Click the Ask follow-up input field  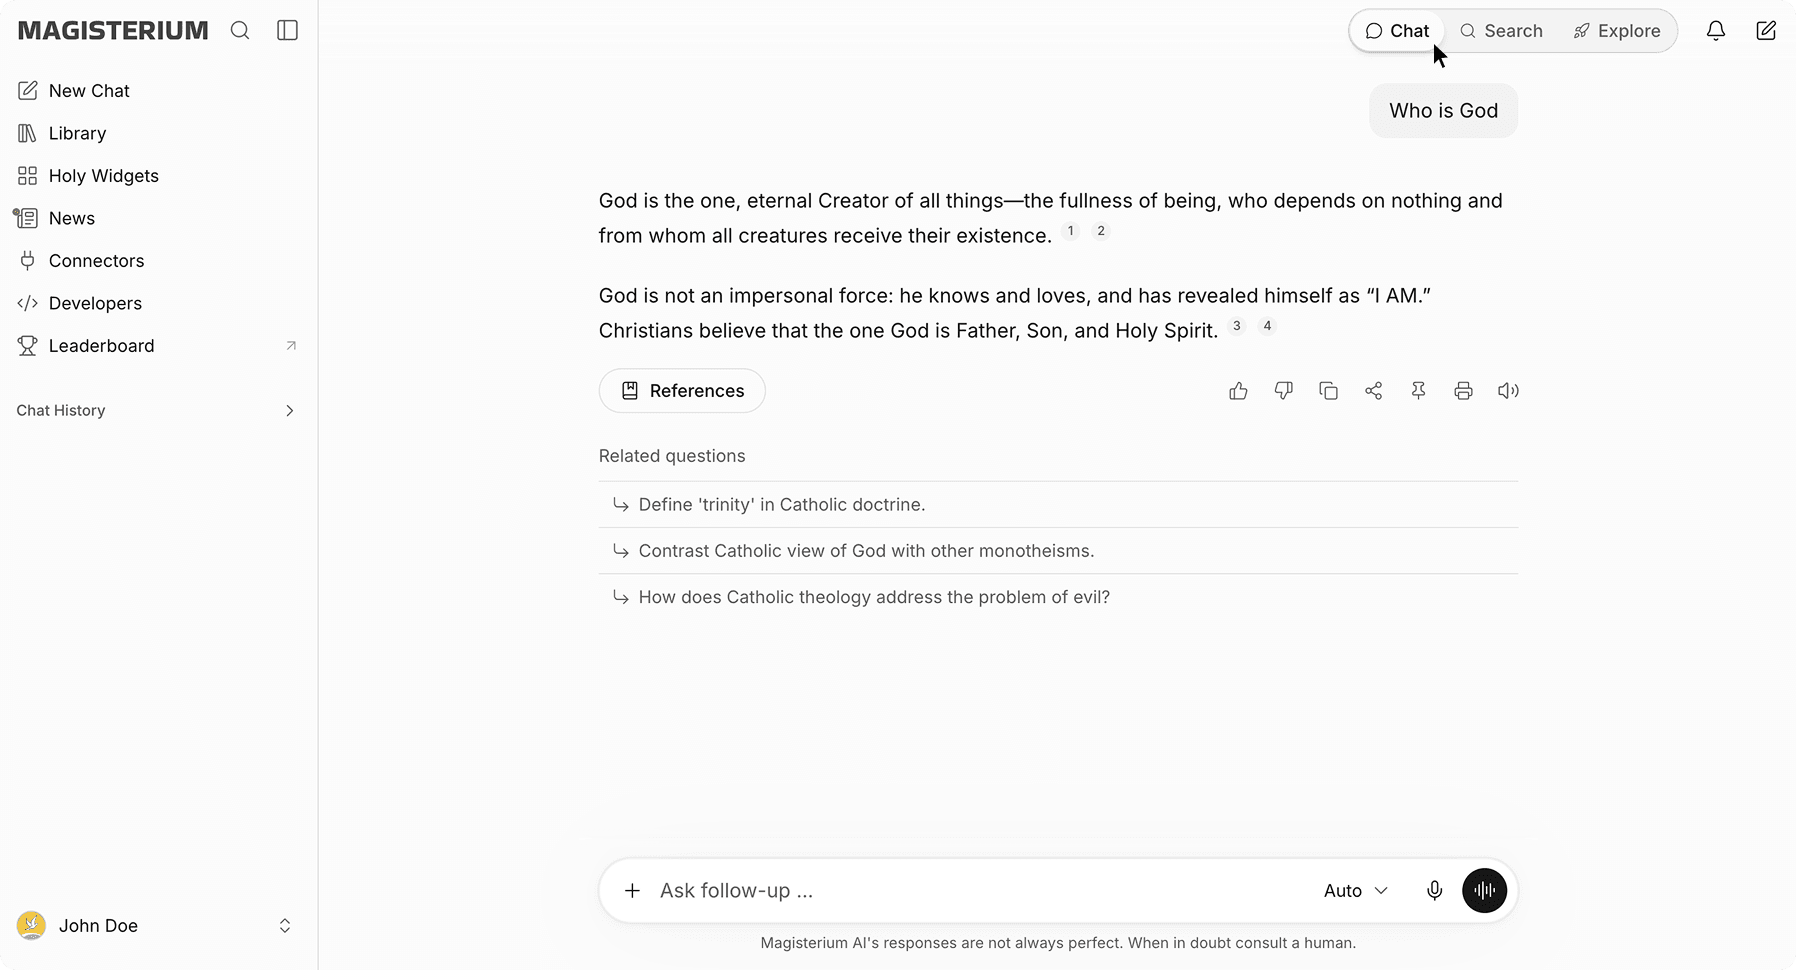(x=980, y=891)
